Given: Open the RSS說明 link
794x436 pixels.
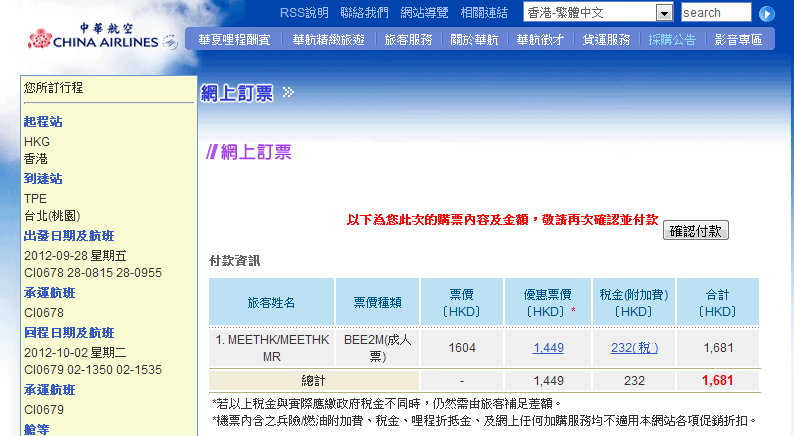Looking at the screenshot, I should (x=304, y=13).
